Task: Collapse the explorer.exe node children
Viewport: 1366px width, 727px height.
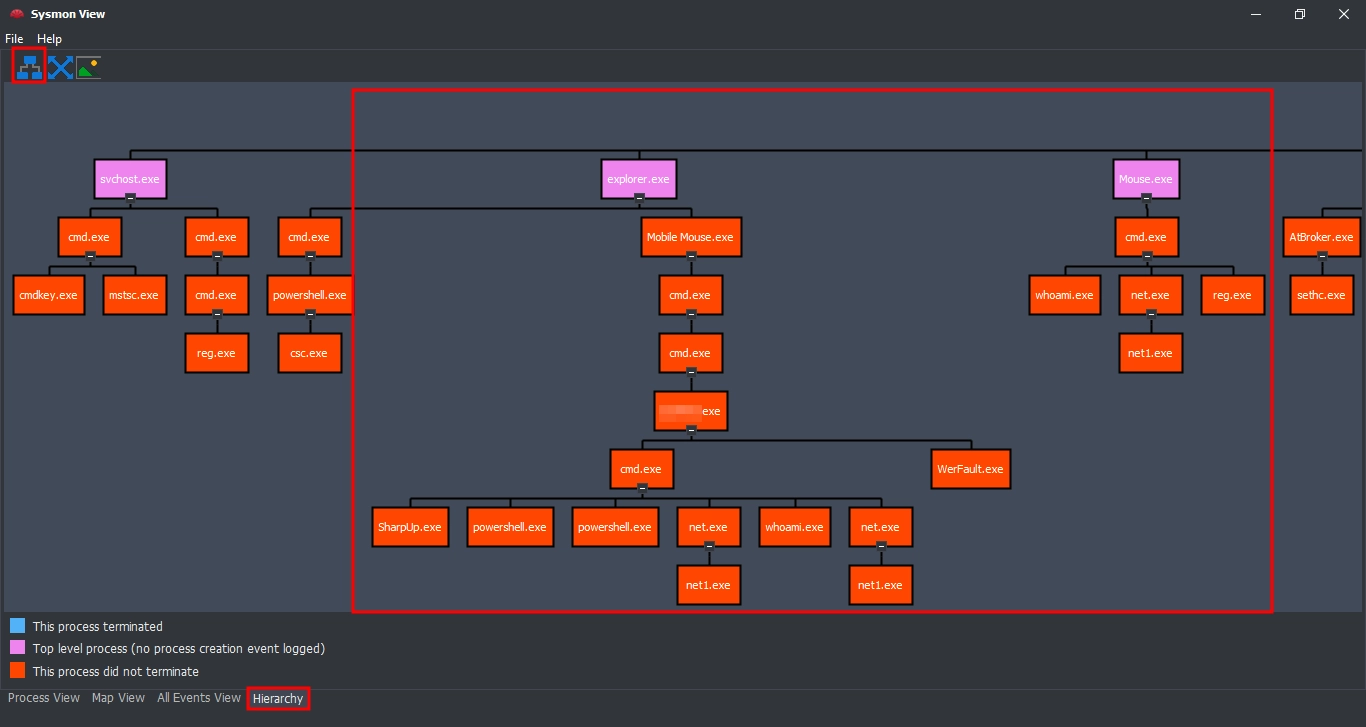Action: (x=639, y=198)
